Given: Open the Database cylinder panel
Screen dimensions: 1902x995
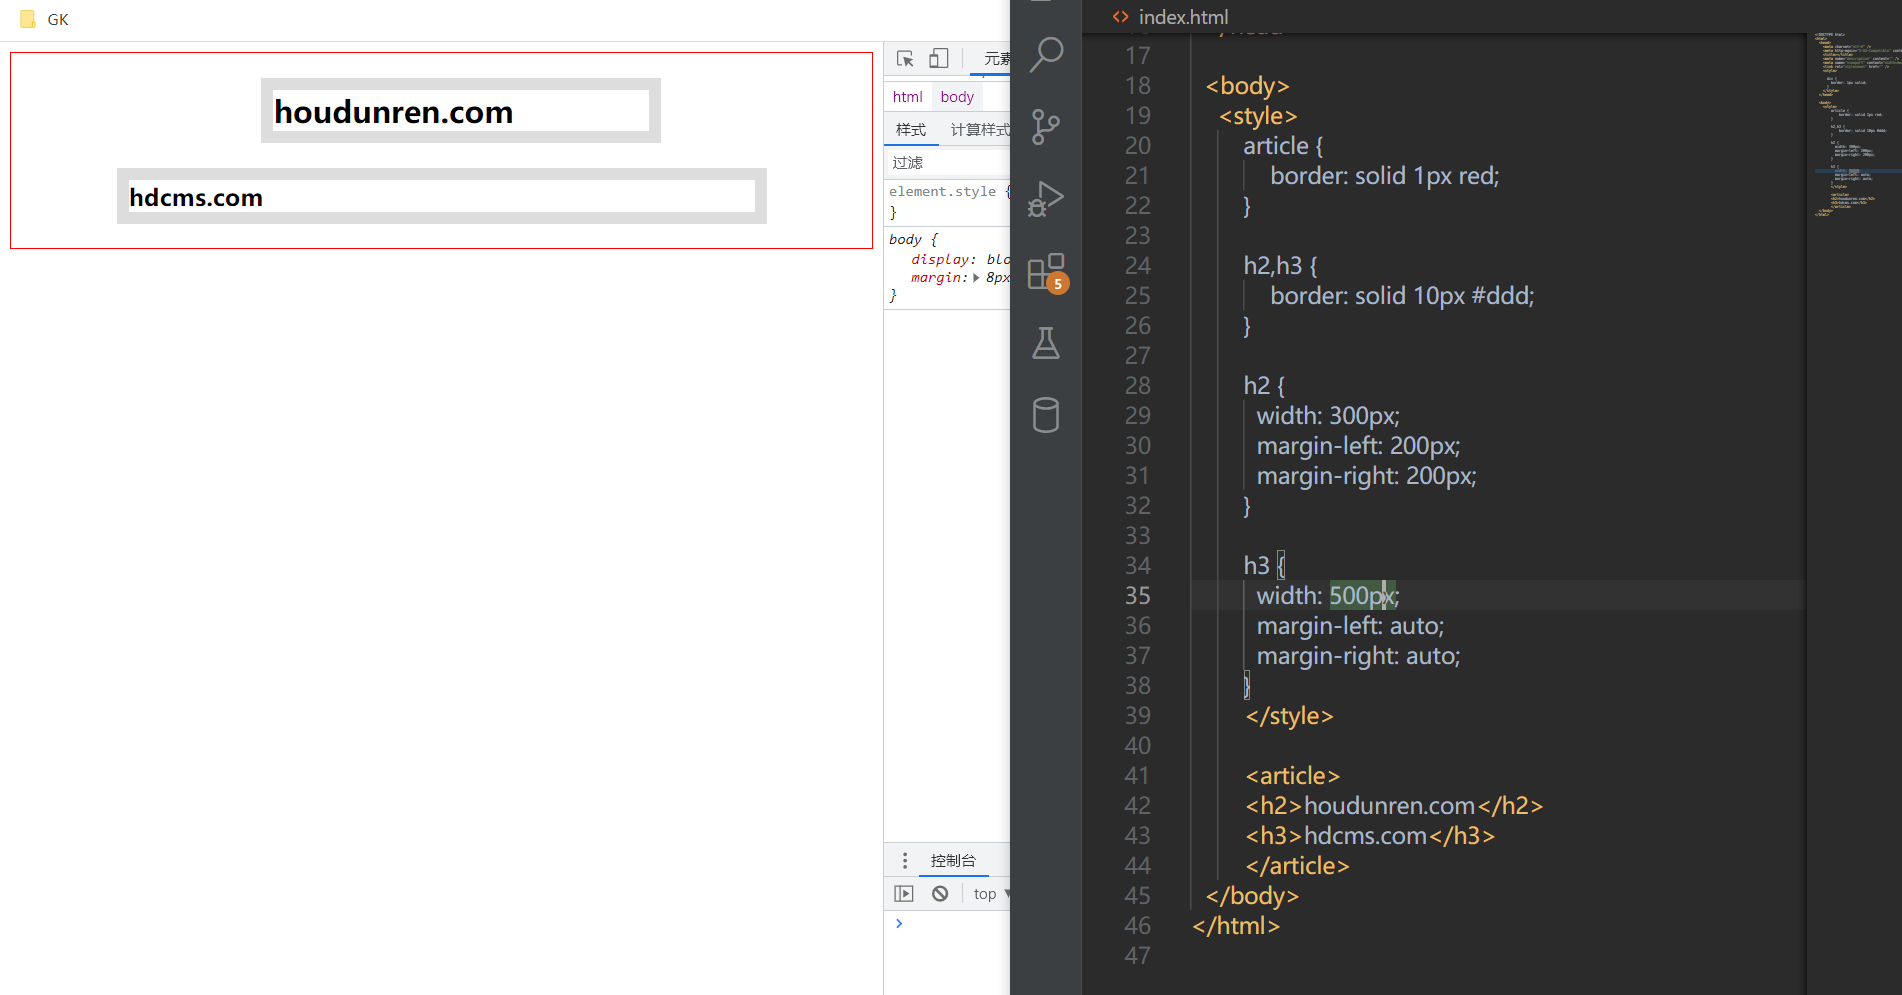Looking at the screenshot, I should 1046,415.
